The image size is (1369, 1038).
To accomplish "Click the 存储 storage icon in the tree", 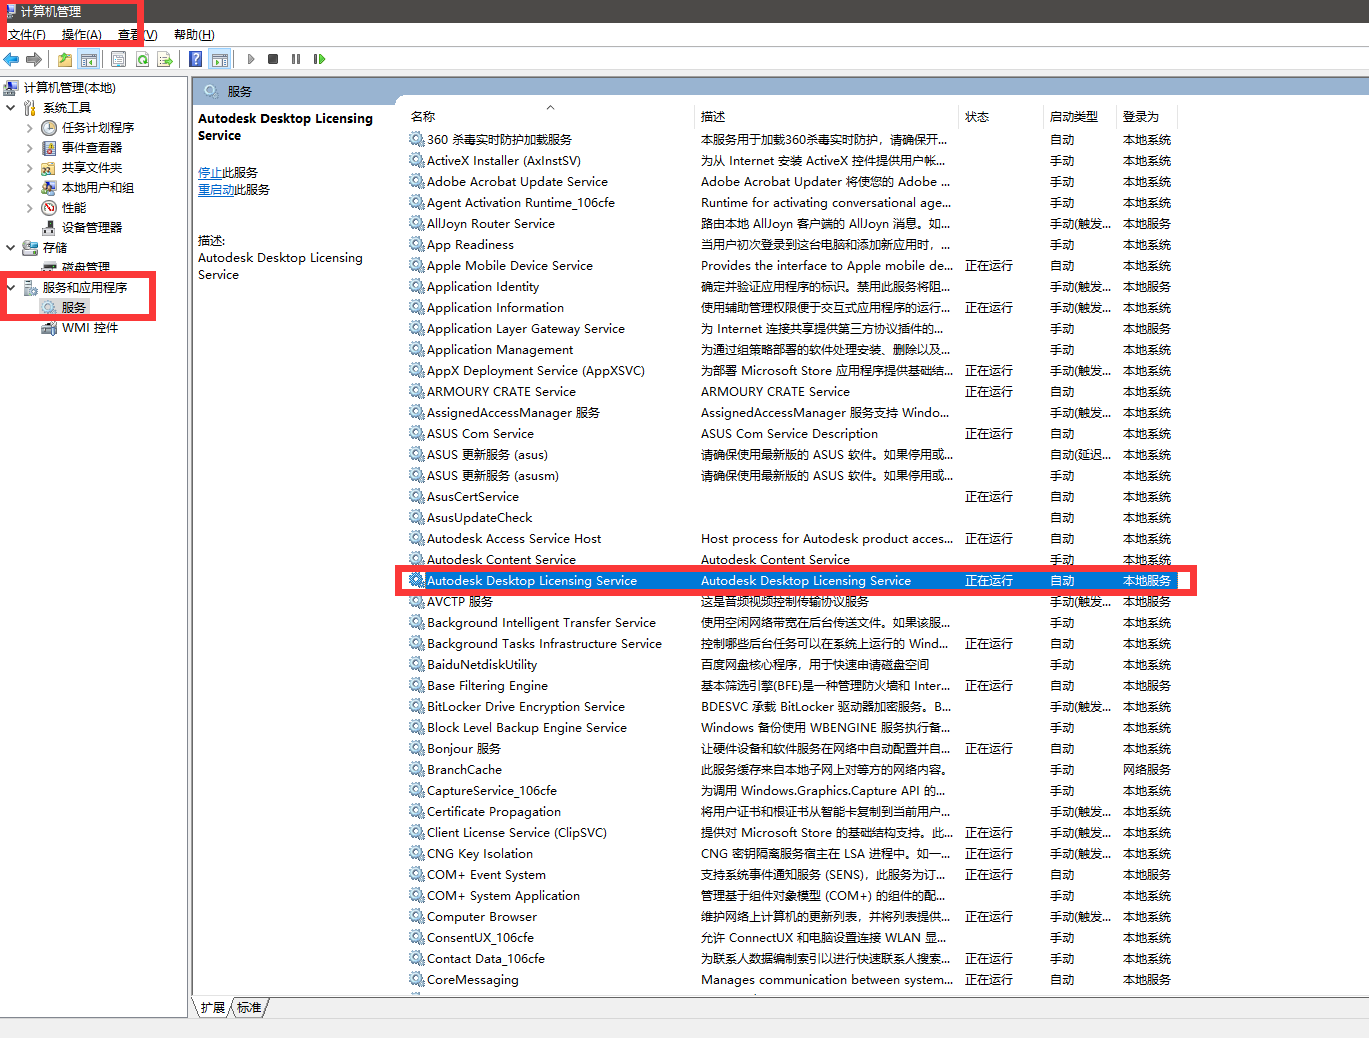I will tap(30, 248).
